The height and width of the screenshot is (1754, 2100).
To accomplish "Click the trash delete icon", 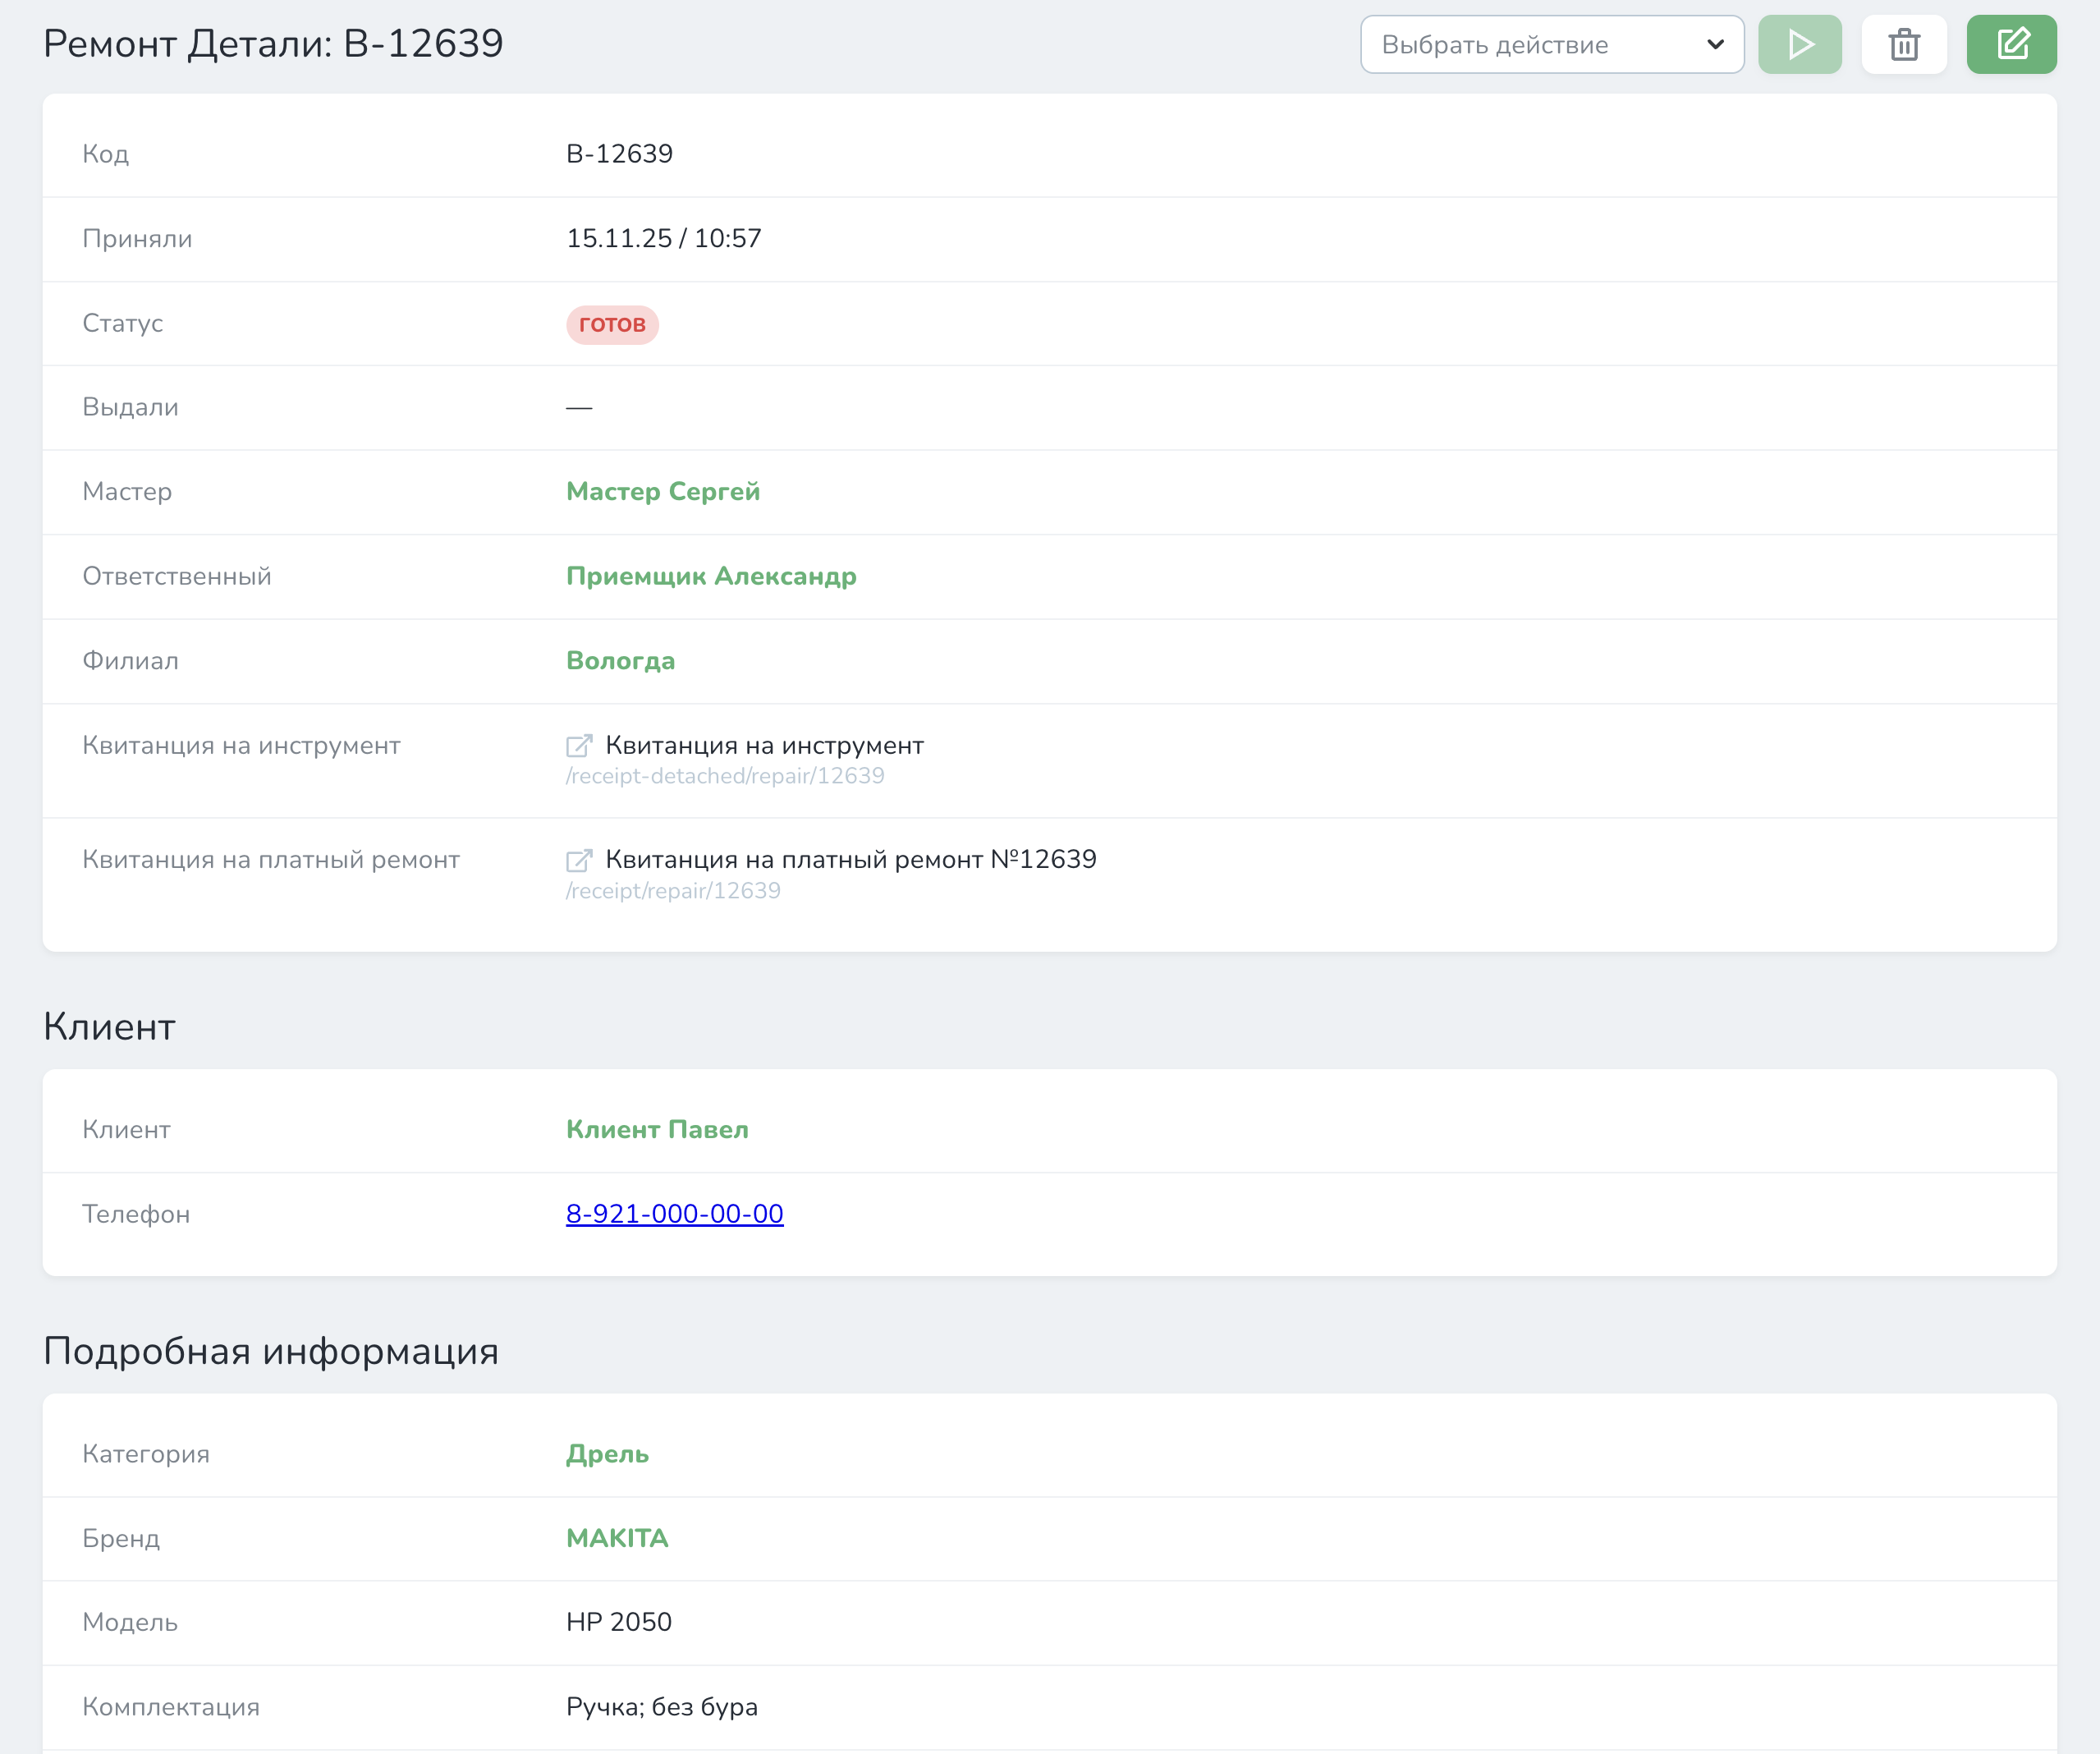I will click(x=1904, y=45).
